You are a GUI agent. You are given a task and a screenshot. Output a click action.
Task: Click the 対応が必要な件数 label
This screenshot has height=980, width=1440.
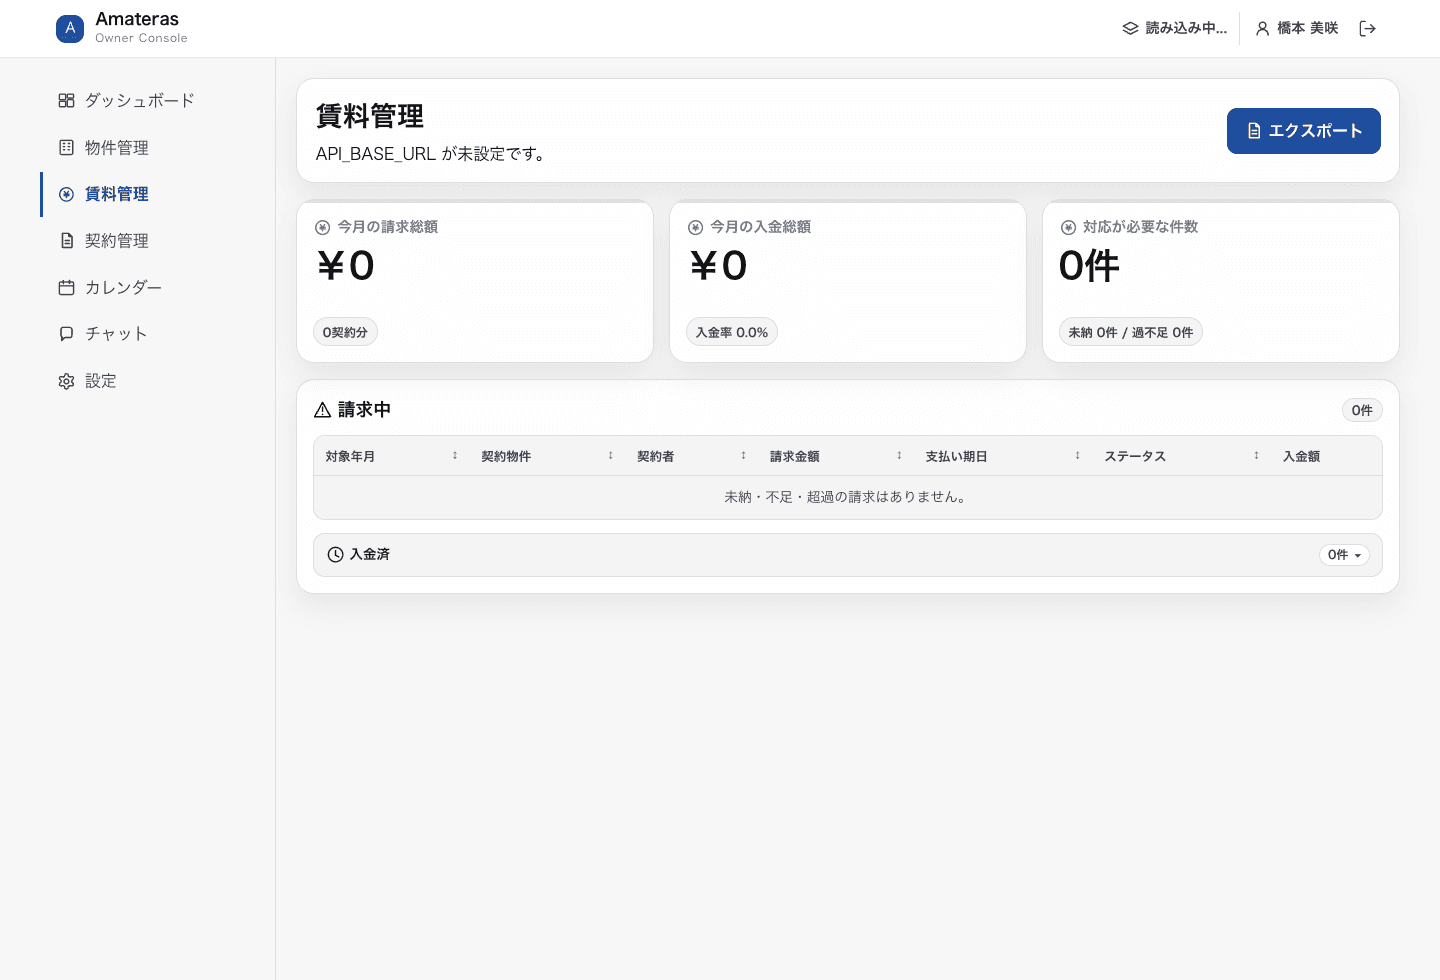click(1141, 227)
